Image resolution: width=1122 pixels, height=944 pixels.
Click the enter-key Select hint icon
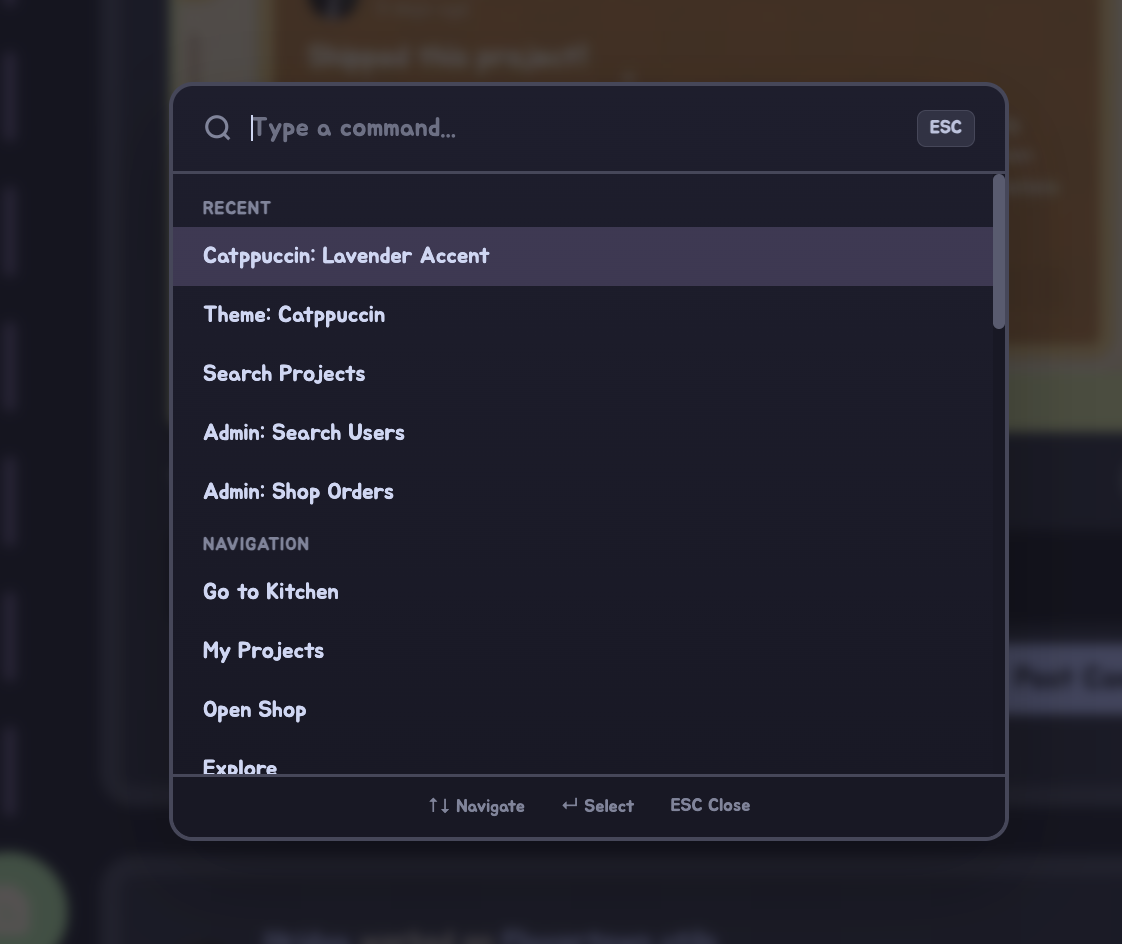570,805
